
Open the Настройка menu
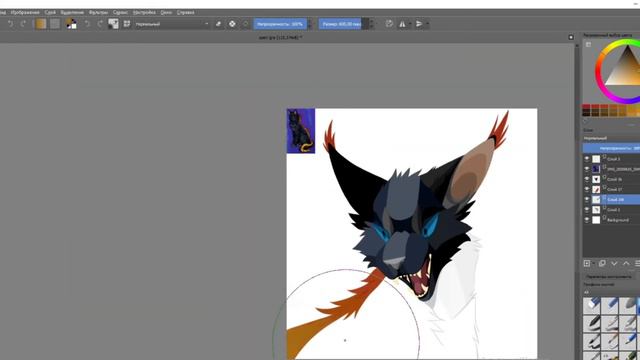(144, 12)
